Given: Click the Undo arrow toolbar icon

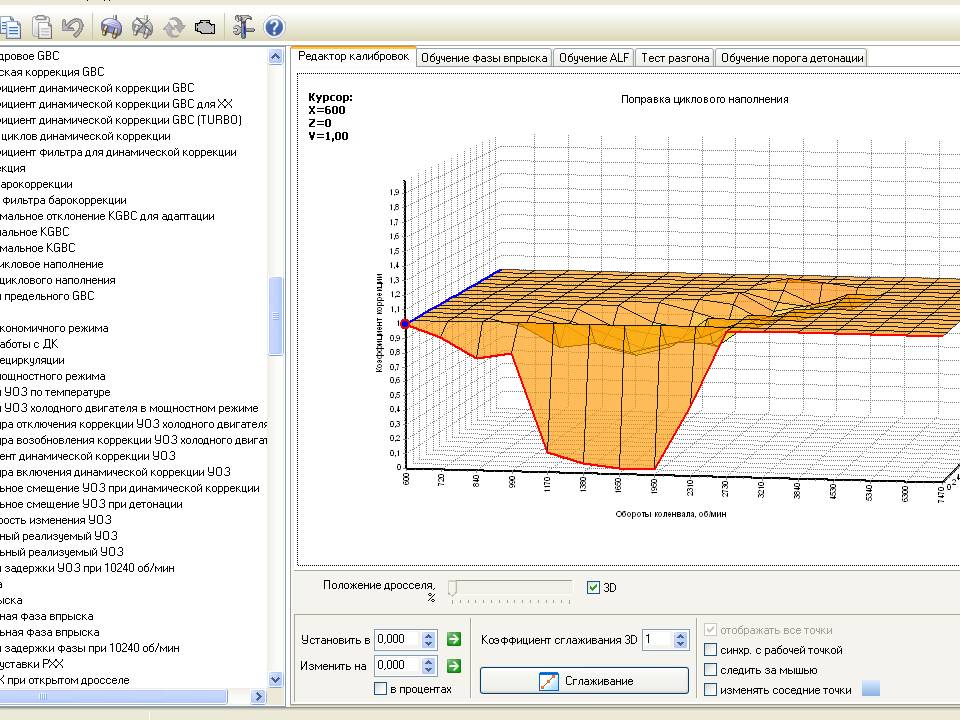Looking at the screenshot, I should click(73, 27).
